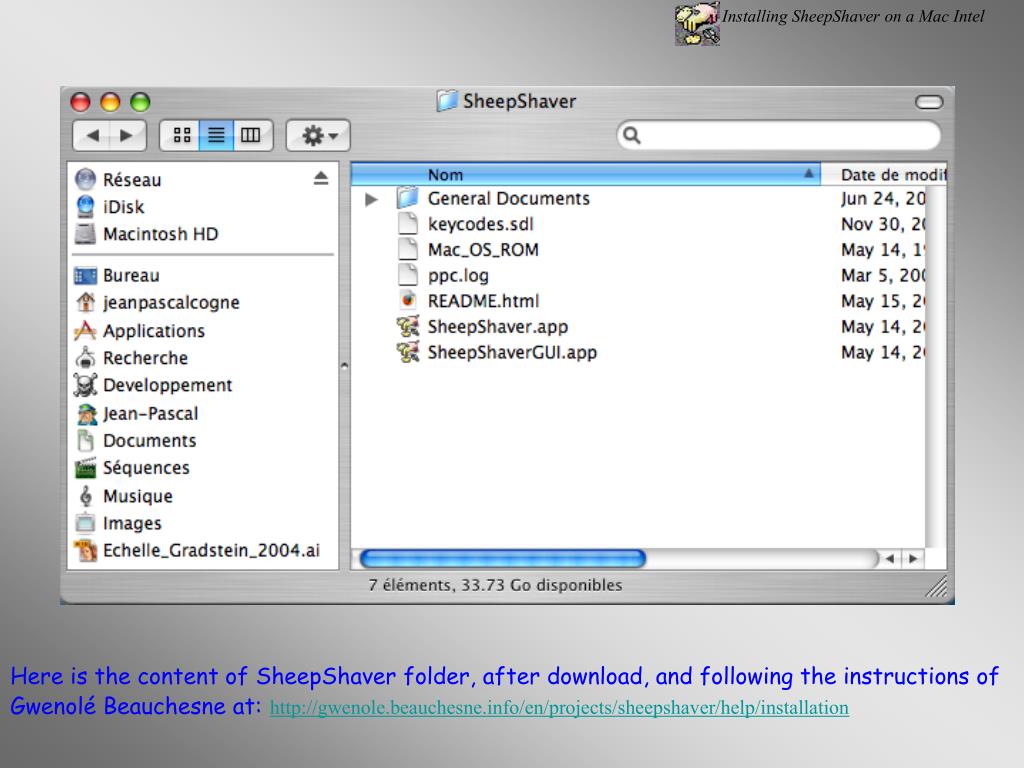Toggle toolbar with the pill button
This screenshot has width=1024, height=768.
(x=929, y=102)
